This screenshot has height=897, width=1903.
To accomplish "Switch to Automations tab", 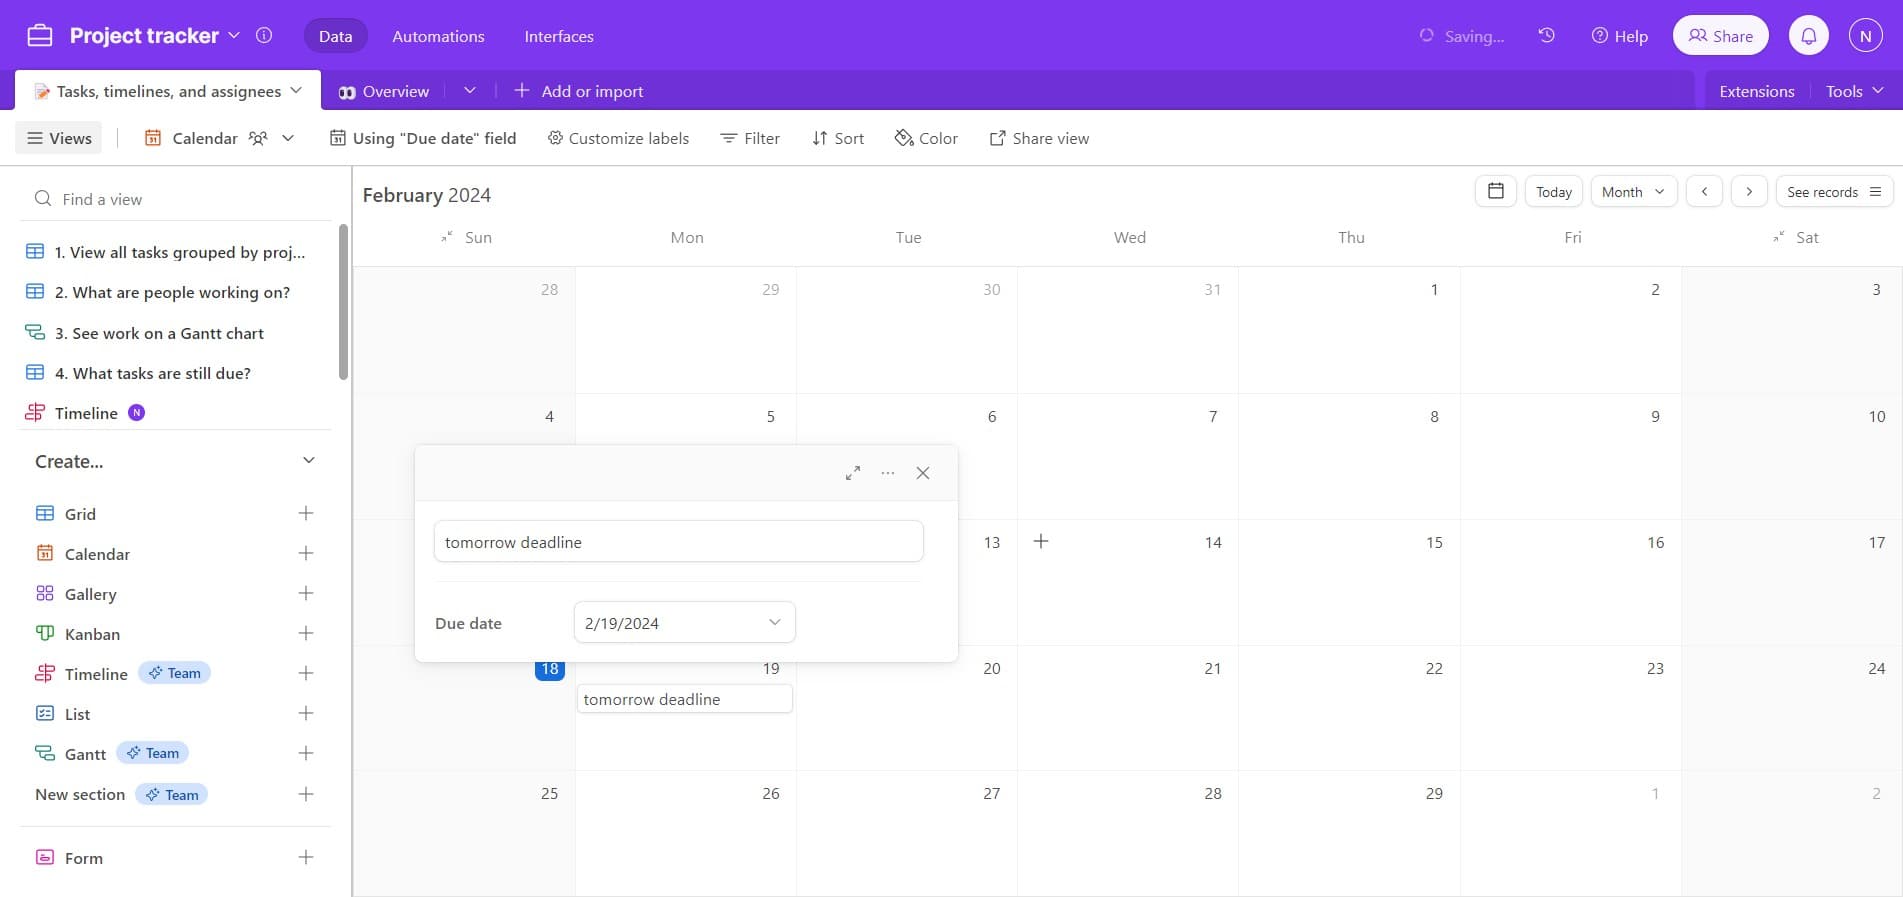I will (438, 36).
